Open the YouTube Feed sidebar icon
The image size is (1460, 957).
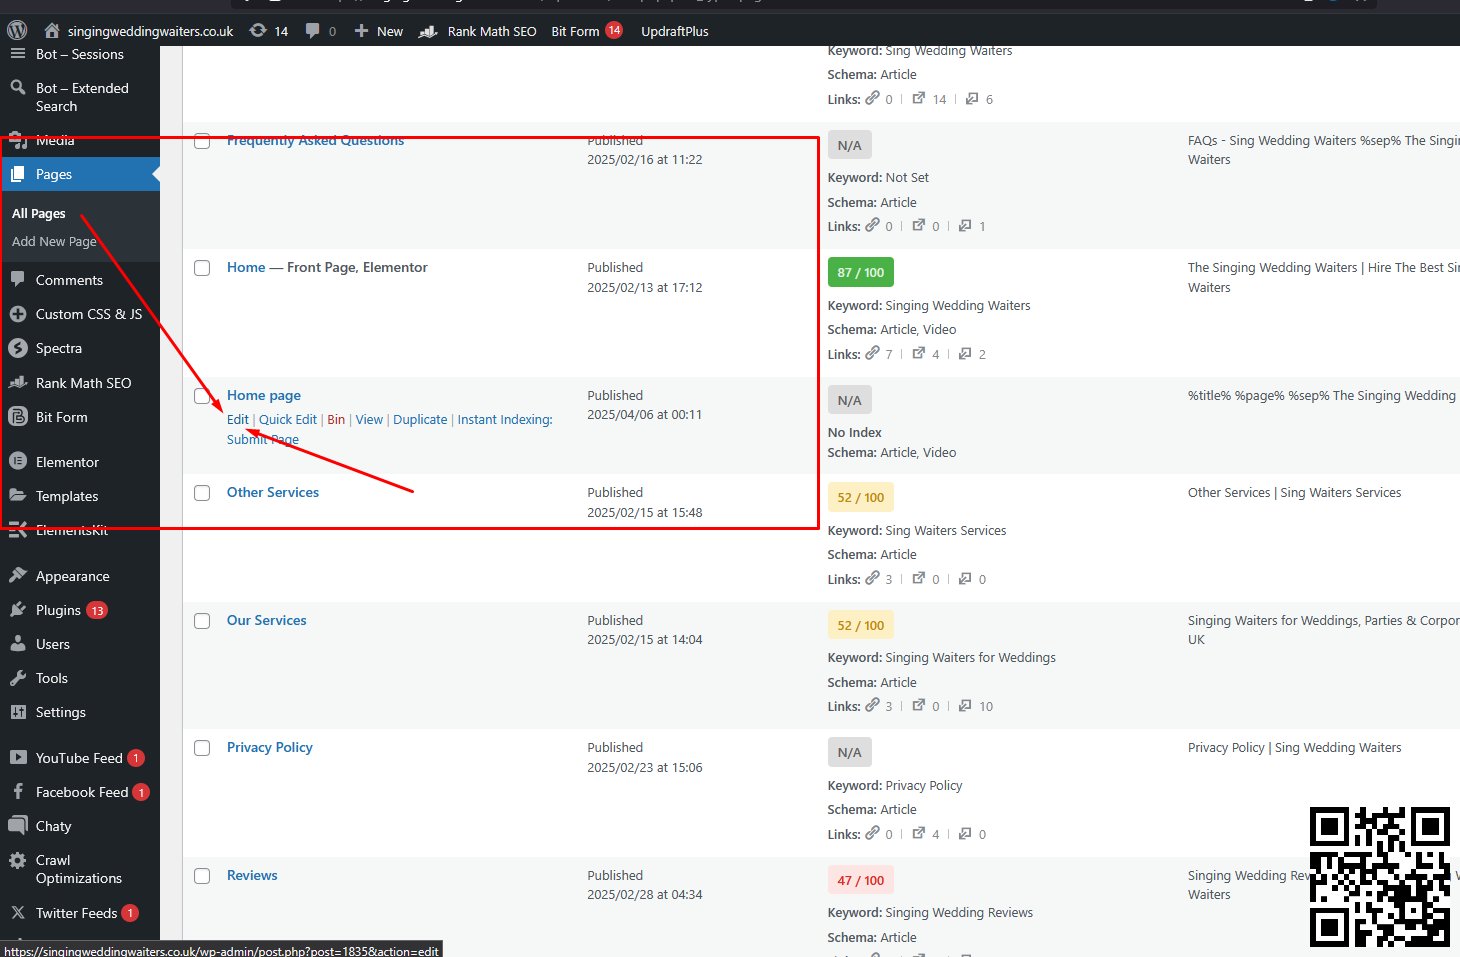tap(18, 758)
